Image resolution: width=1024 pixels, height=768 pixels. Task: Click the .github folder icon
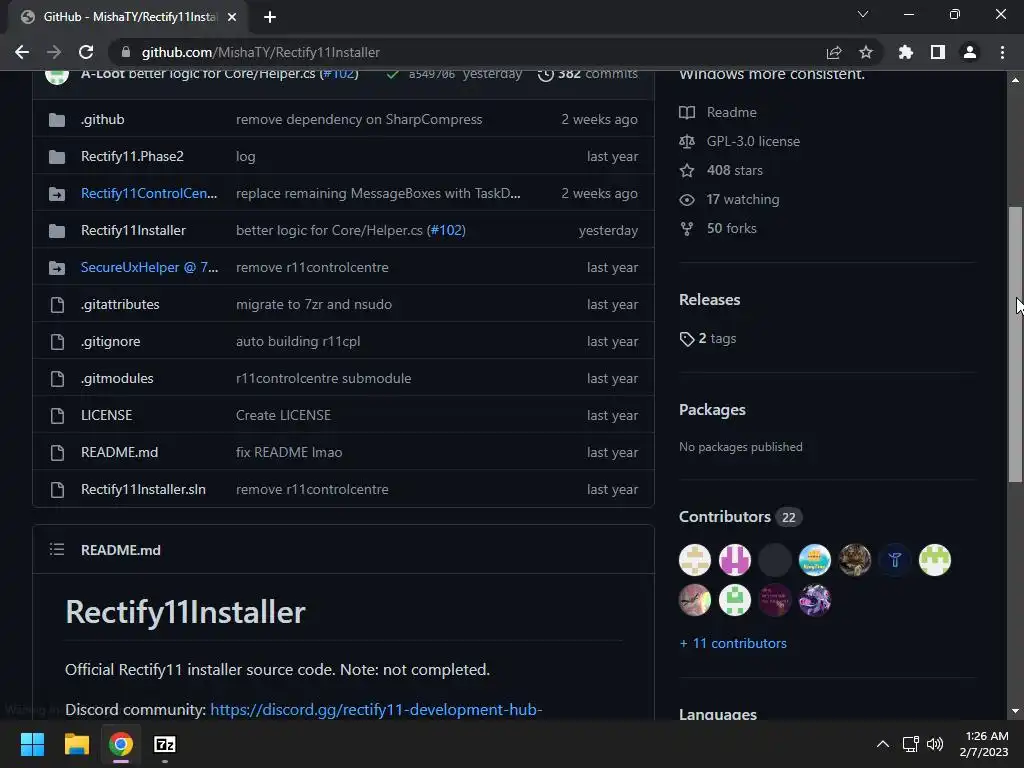coord(57,120)
